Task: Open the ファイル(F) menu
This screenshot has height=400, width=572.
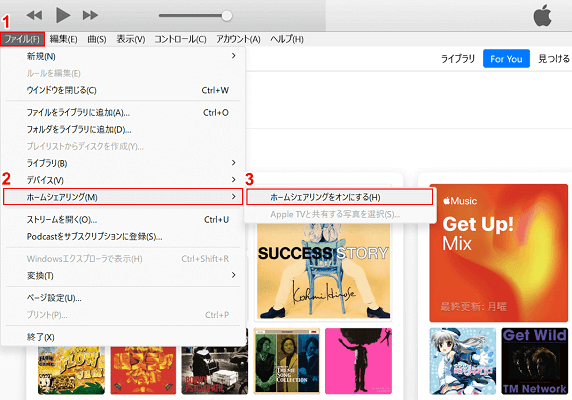Action: [22, 39]
